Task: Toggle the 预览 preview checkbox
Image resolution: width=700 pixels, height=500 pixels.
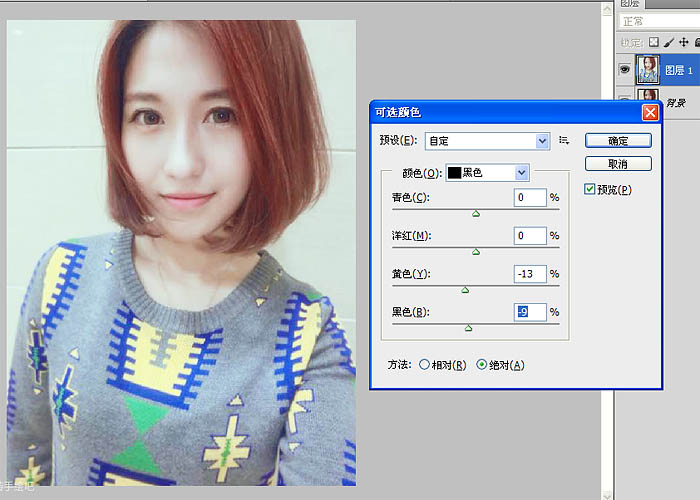Action: point(590,189)
